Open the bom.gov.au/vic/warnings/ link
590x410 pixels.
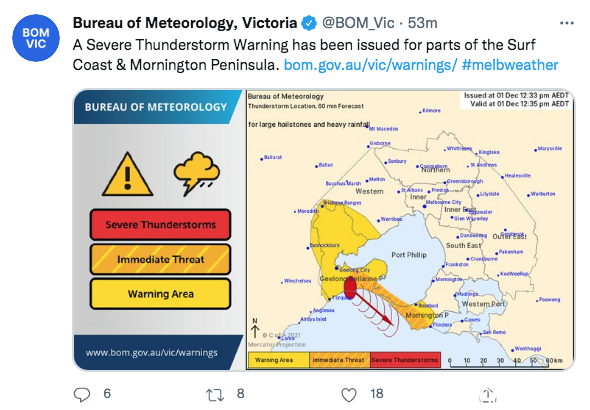(x=370, y=65)
